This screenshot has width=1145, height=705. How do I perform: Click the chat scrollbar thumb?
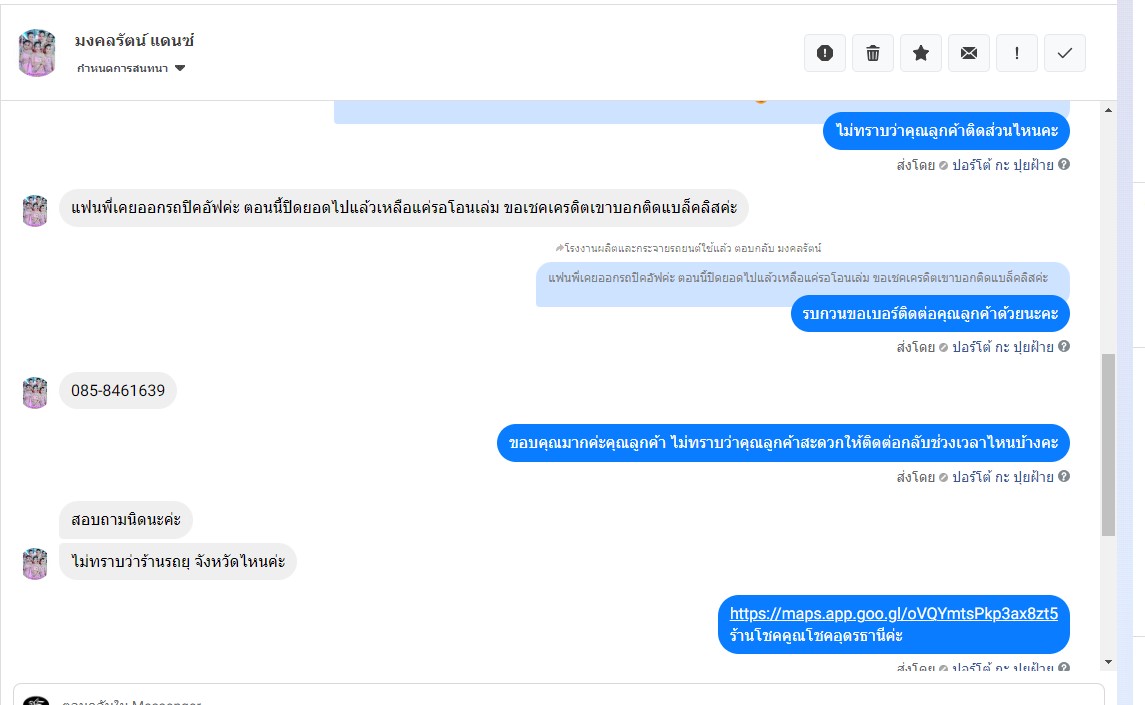[1108, 445]
